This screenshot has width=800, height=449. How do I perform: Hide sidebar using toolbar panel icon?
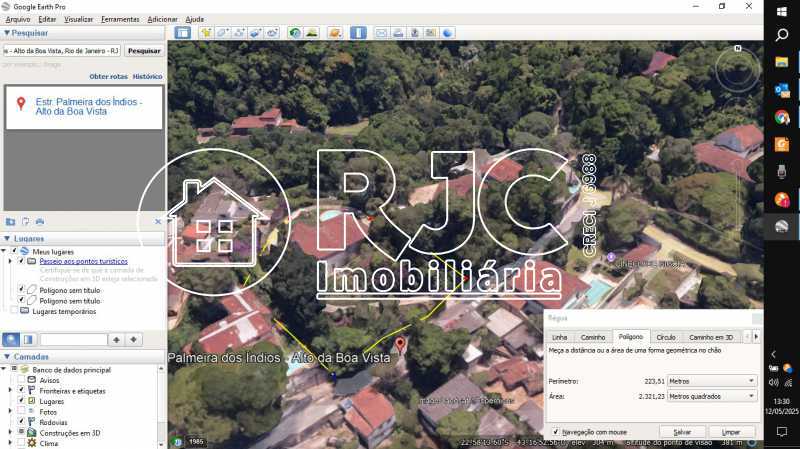click(x=183, y=33)
